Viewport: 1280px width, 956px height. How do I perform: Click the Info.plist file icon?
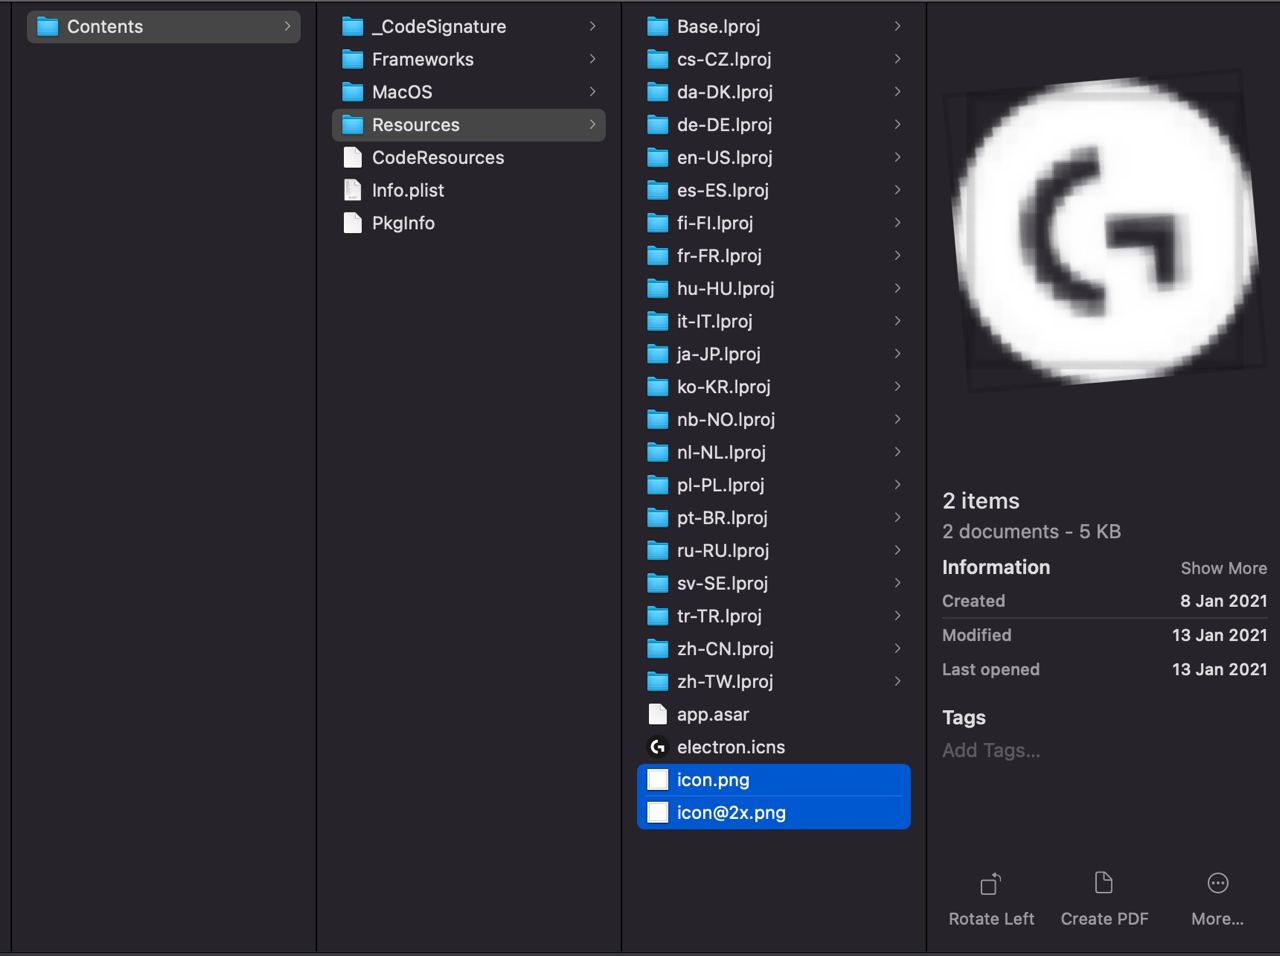coord(352,190)
